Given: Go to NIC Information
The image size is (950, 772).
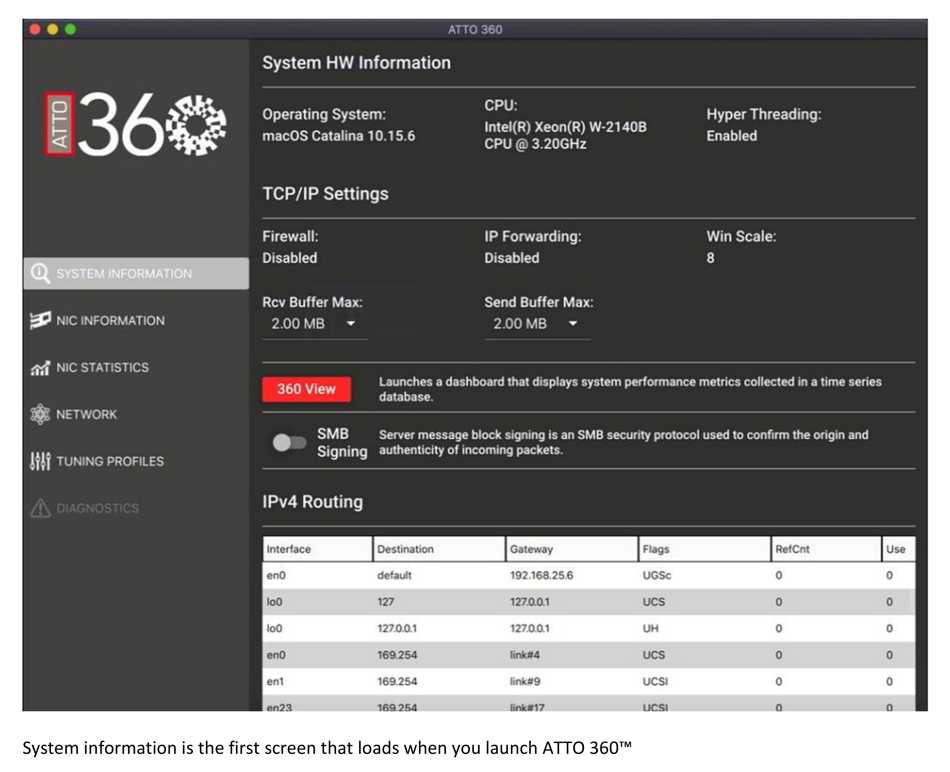Looking at the screenshot, I should point(136,320).
